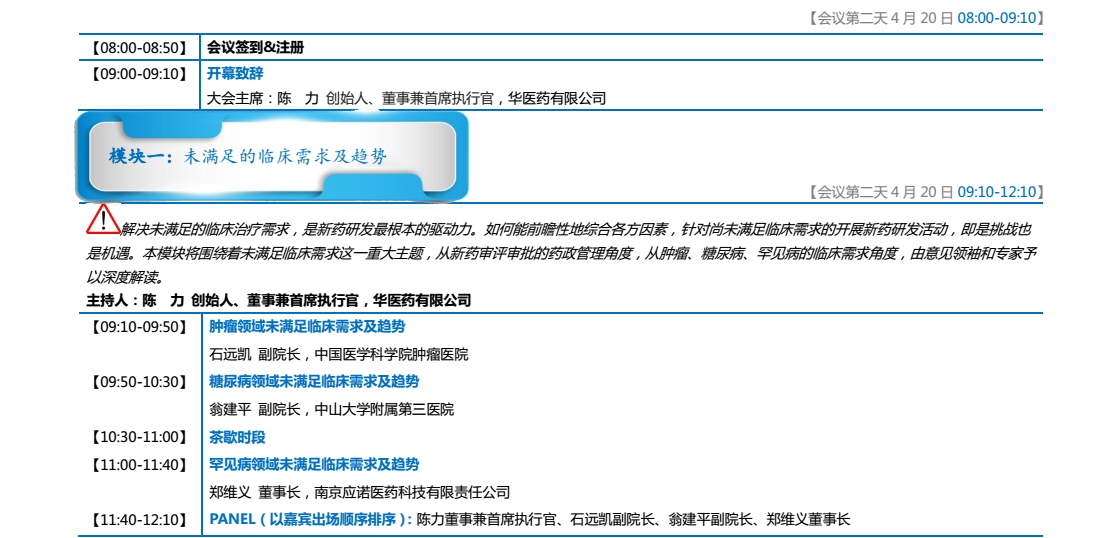Click the panelist list starting 陈力董事兼首席执行官

(x=634, y=519)
